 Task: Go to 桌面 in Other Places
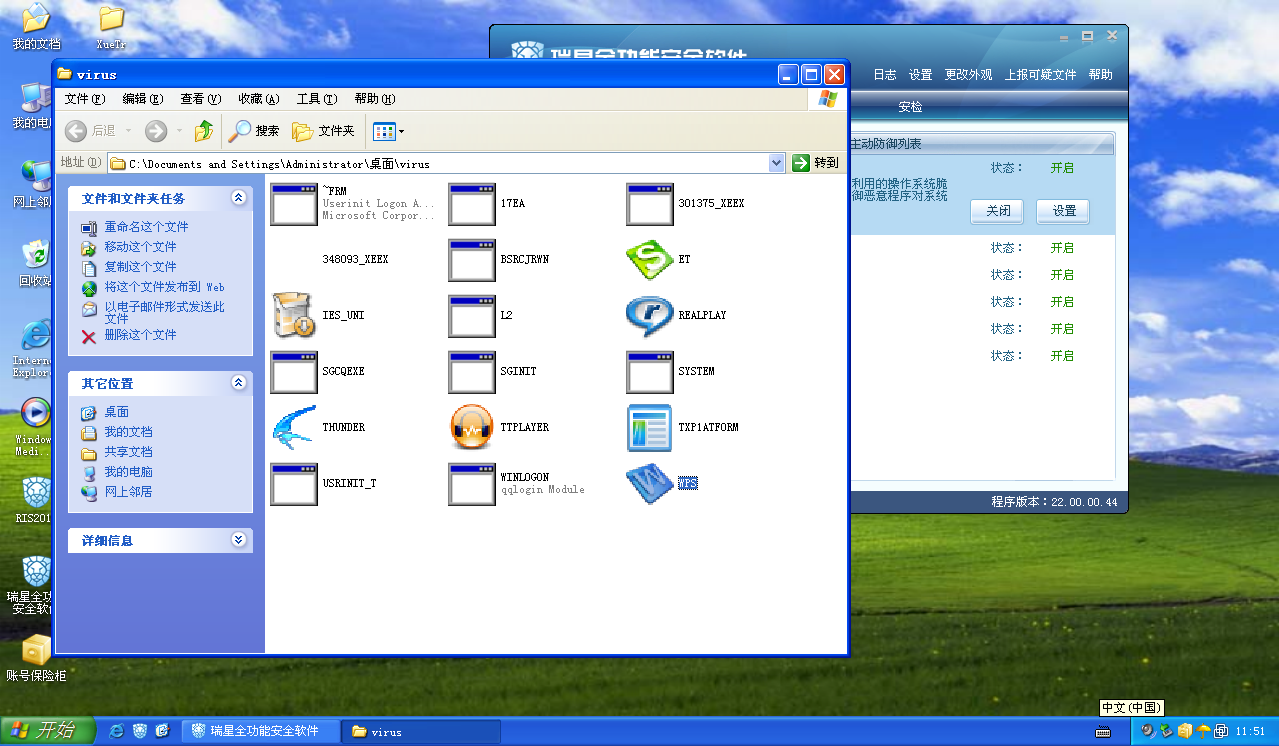tap(116, 412)
